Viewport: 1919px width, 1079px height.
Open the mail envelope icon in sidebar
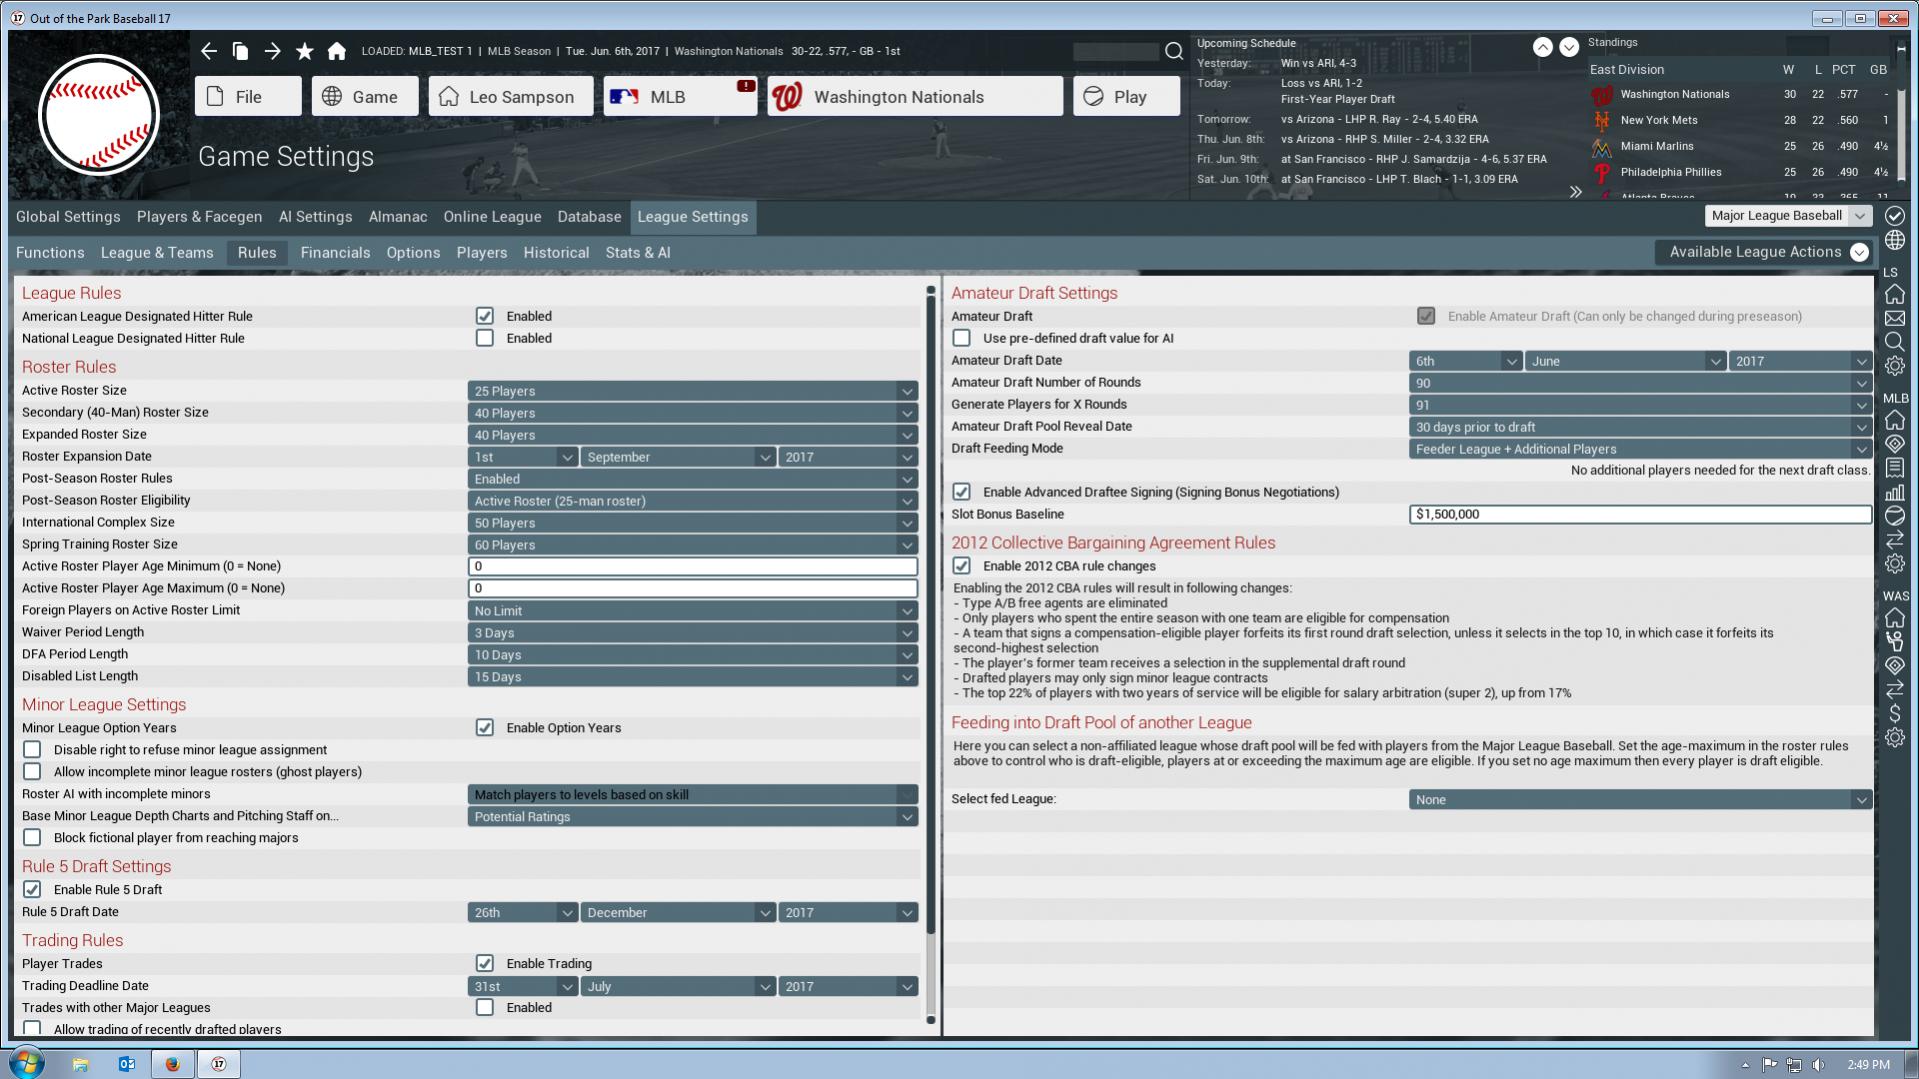tap(1894, 319)
